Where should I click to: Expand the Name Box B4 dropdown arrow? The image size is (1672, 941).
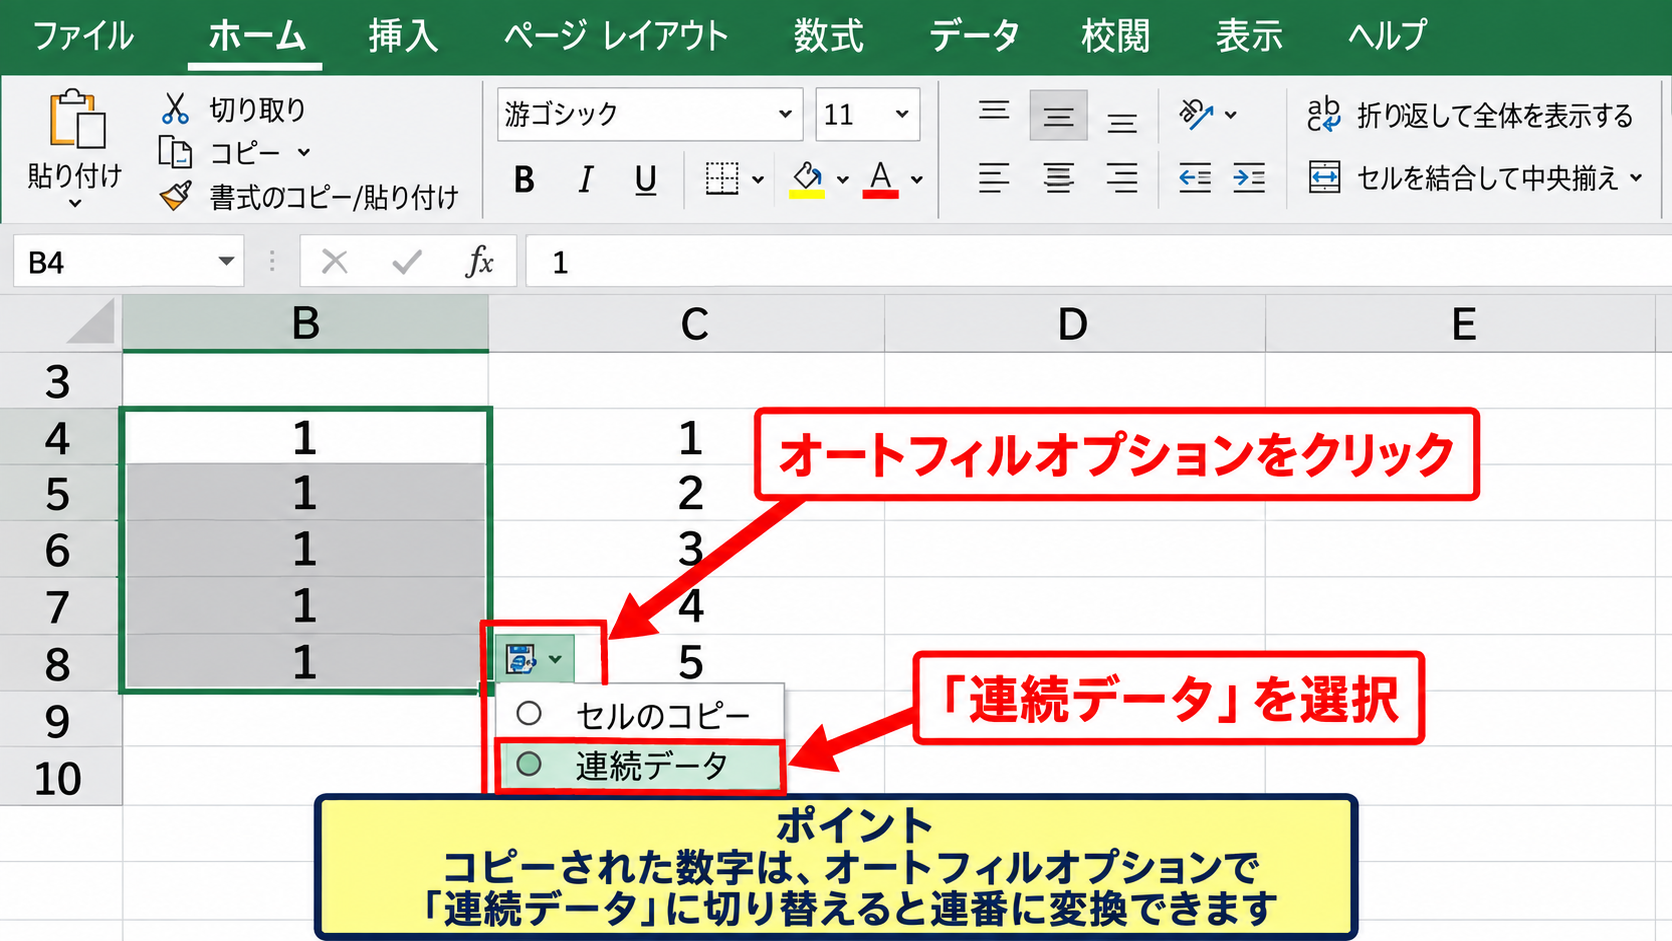(x=226, y=262)
